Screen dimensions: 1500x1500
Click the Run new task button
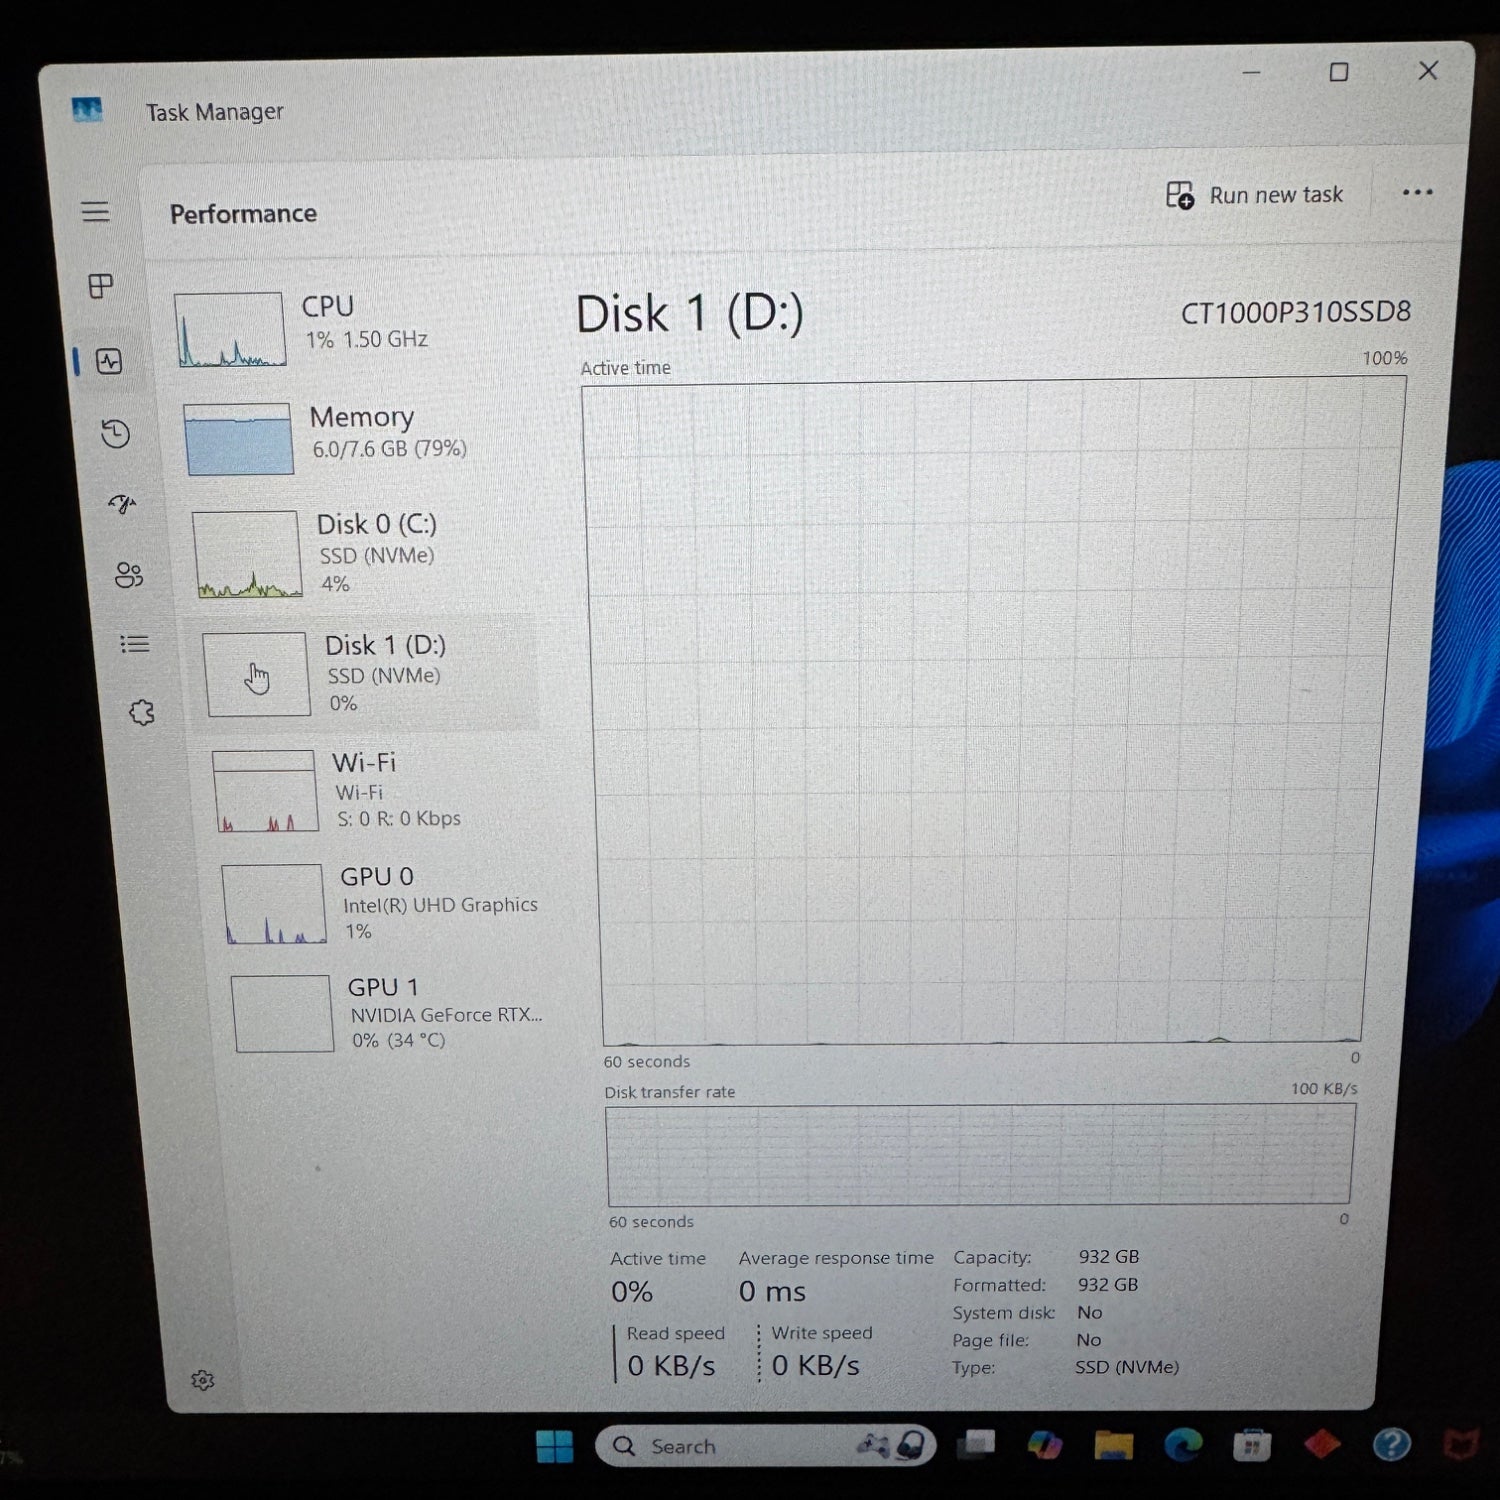pos(1255,195)
